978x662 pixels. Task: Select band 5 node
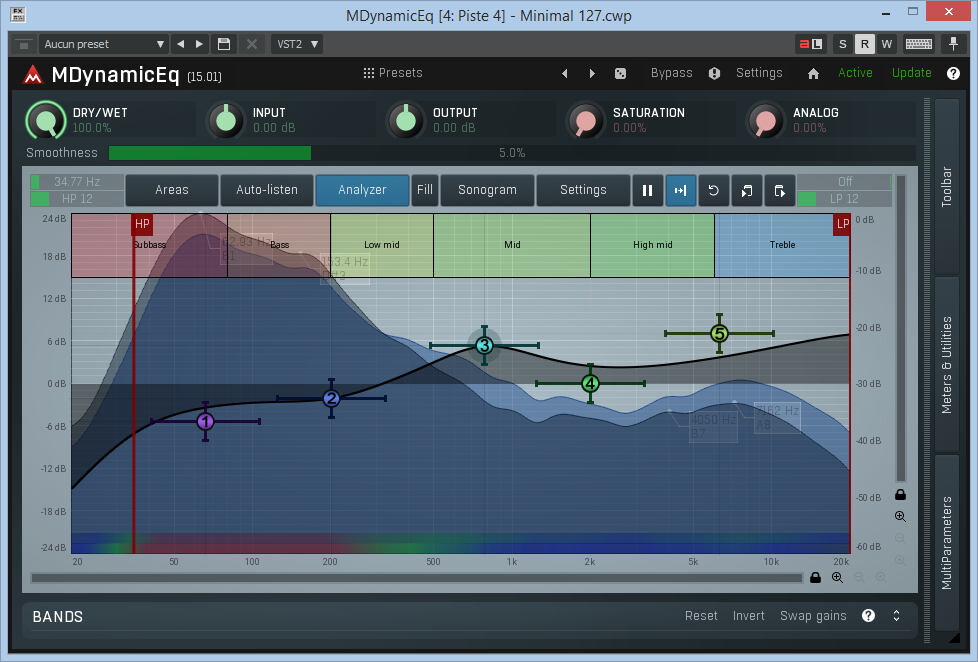point(719,334)
